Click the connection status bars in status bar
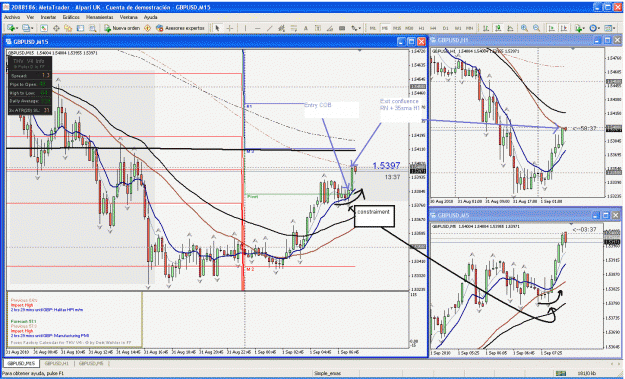Screen dimensions: 625x379 pyautogui.click(x=561, y=373)
